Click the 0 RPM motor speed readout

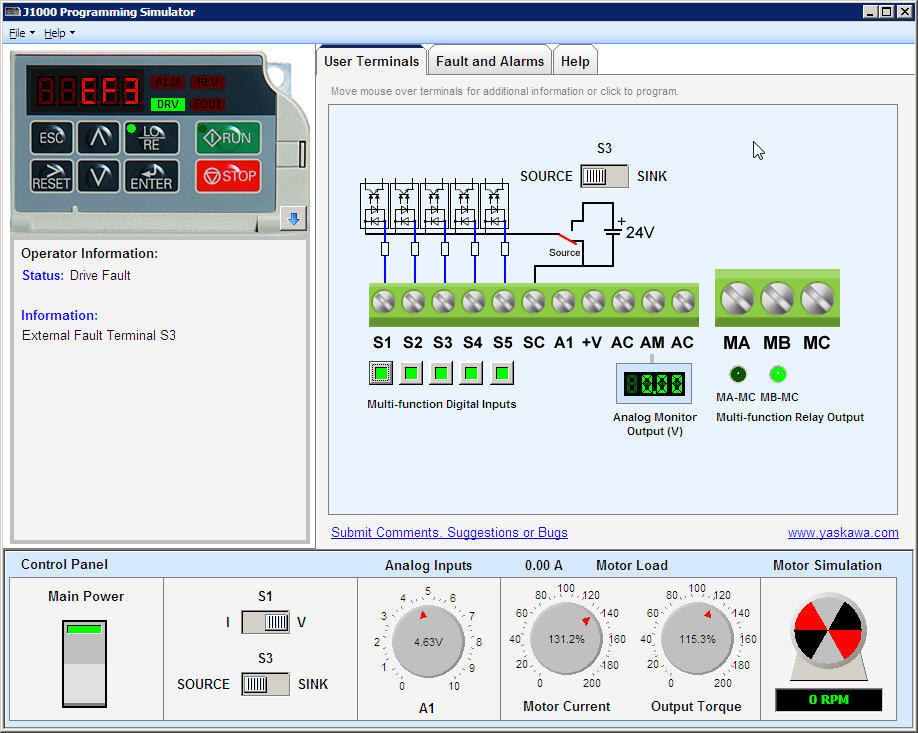[x=828, y=700]
